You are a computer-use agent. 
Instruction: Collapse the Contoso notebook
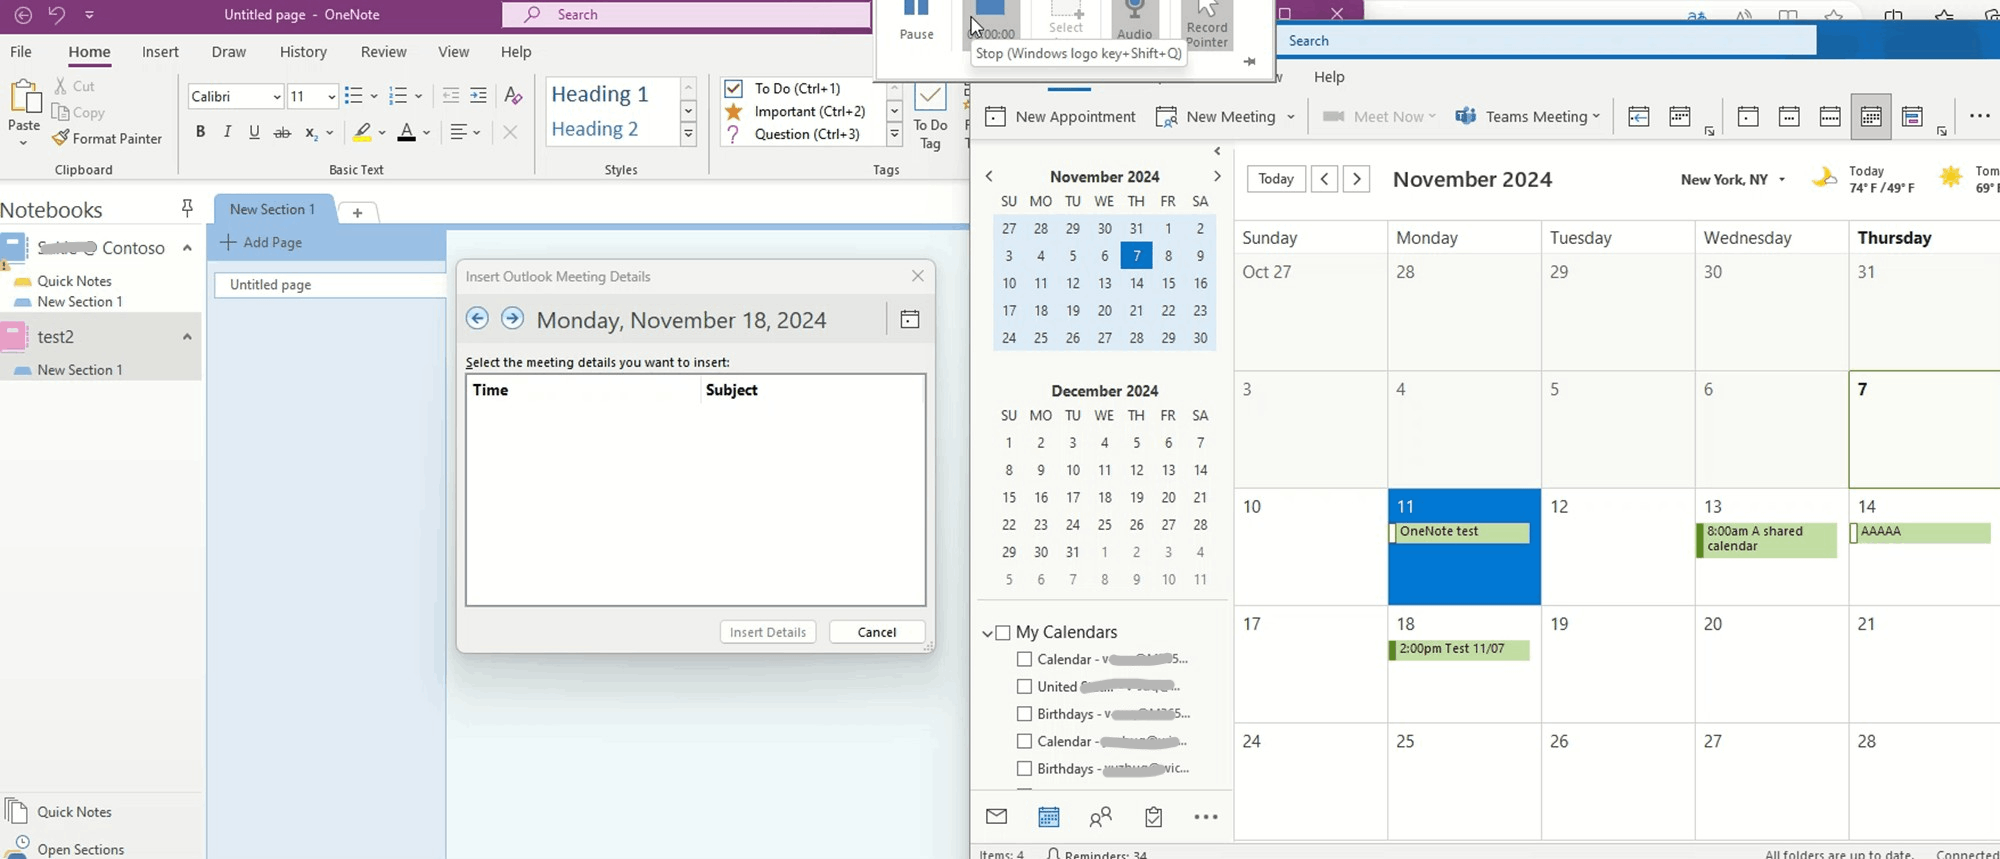[x=187, y=248]
